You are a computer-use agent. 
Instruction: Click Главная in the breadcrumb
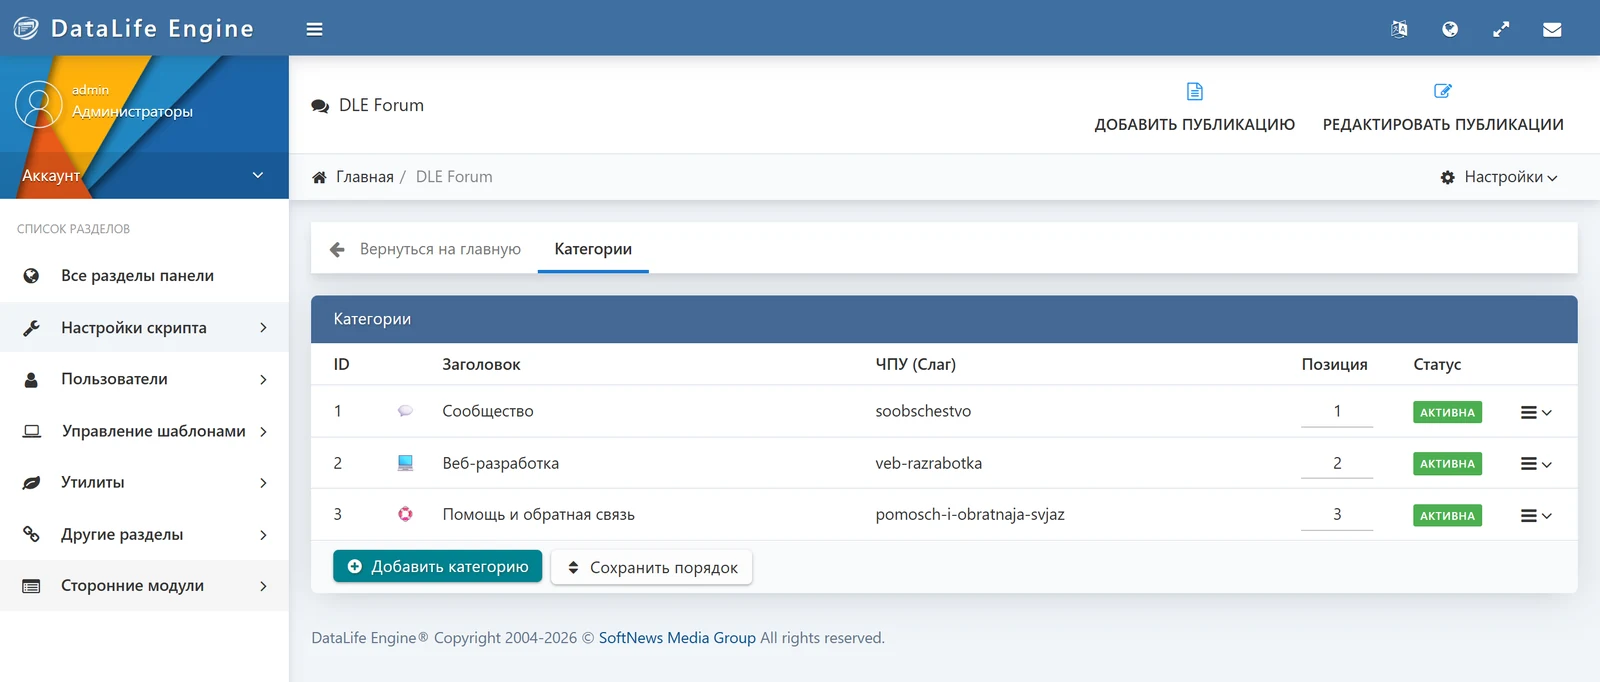(x=365, y=177)
